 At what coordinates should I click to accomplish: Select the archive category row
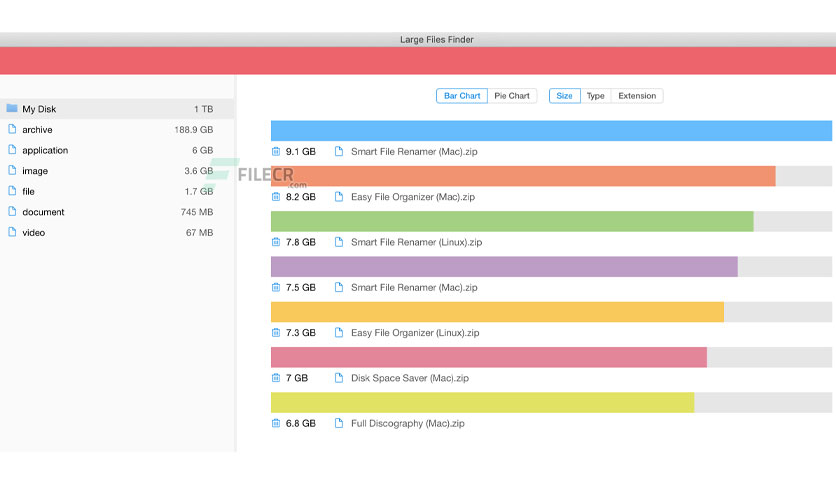coord(117,130)
